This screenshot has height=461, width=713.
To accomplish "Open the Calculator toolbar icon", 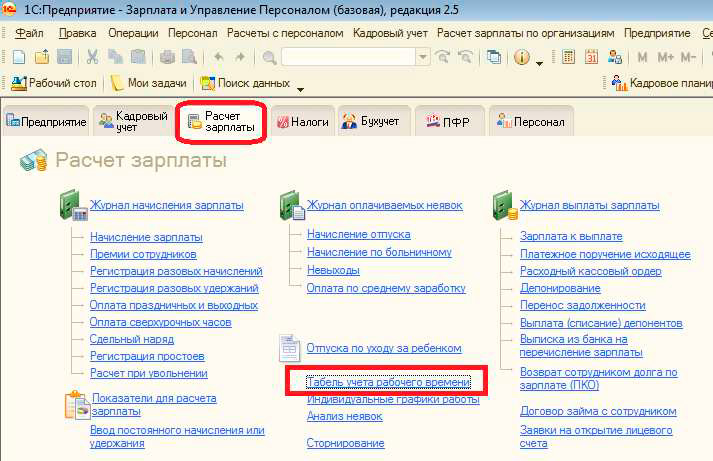I will 568,57.
